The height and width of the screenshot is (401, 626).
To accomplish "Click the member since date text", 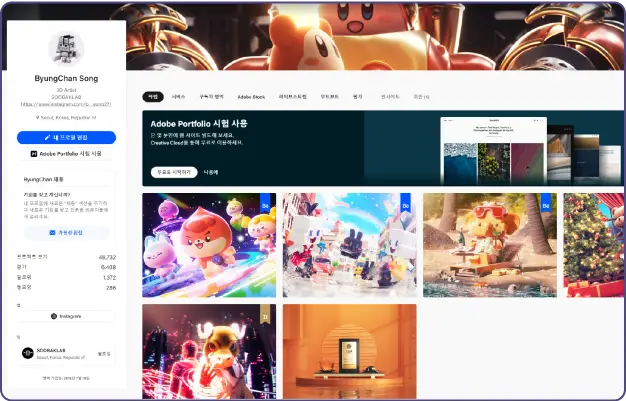I will click(66, 378).
